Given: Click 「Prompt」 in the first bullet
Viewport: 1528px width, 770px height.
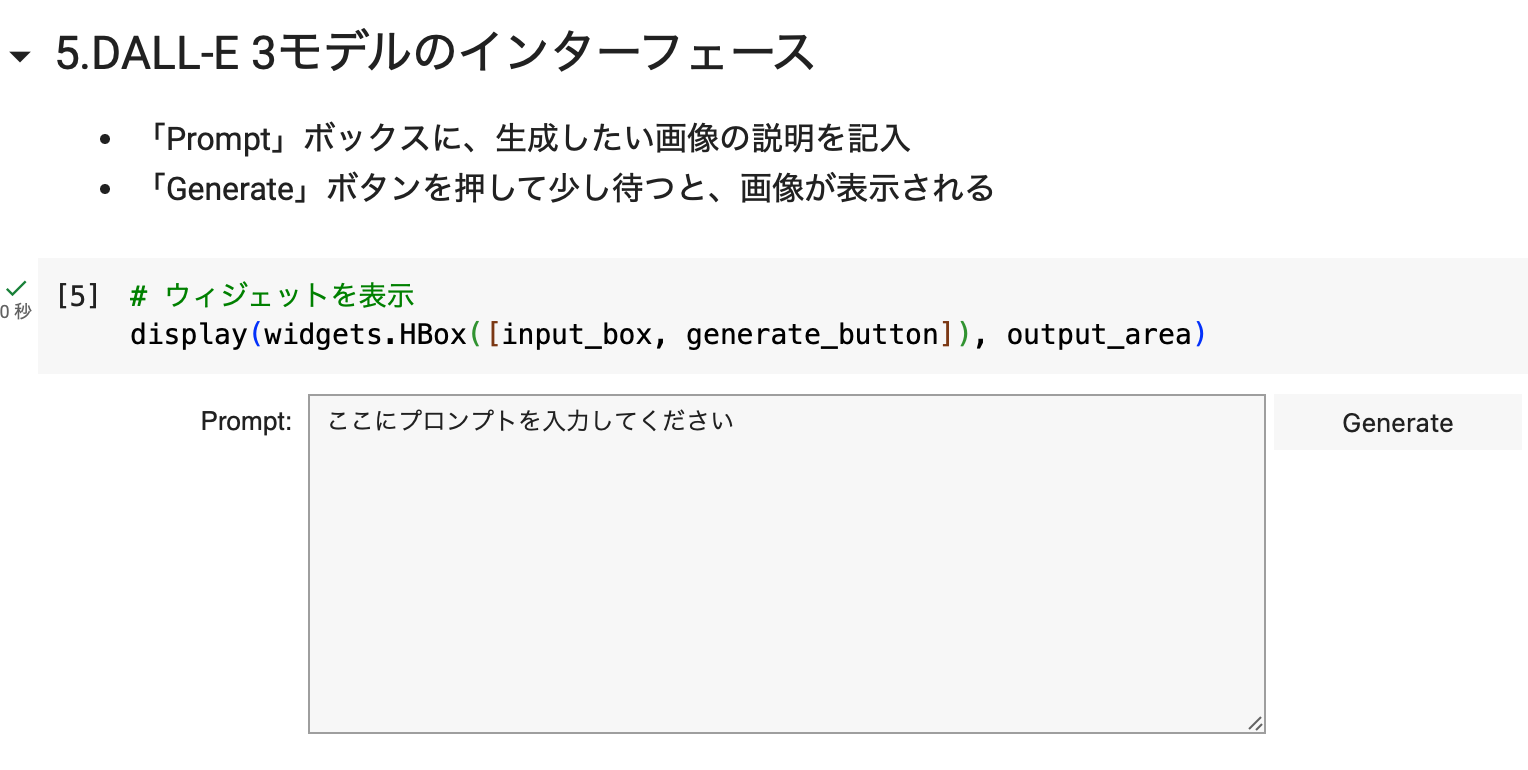Looking at the screenshot, I should coord(218,139).
